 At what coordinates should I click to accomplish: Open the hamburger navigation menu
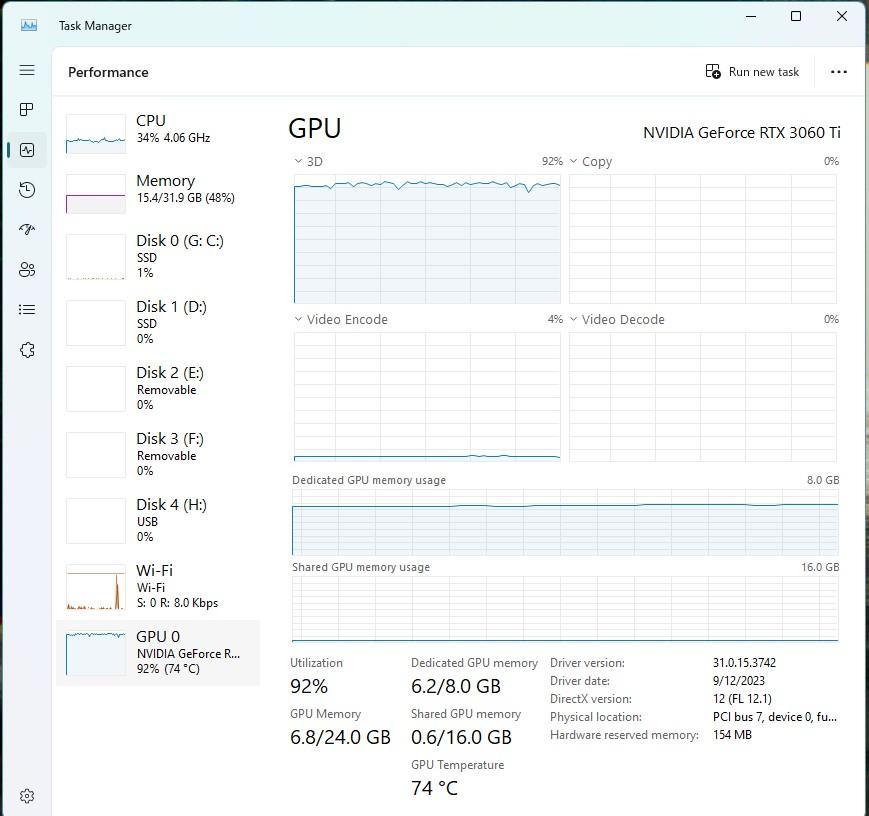[x=27, y=70]
